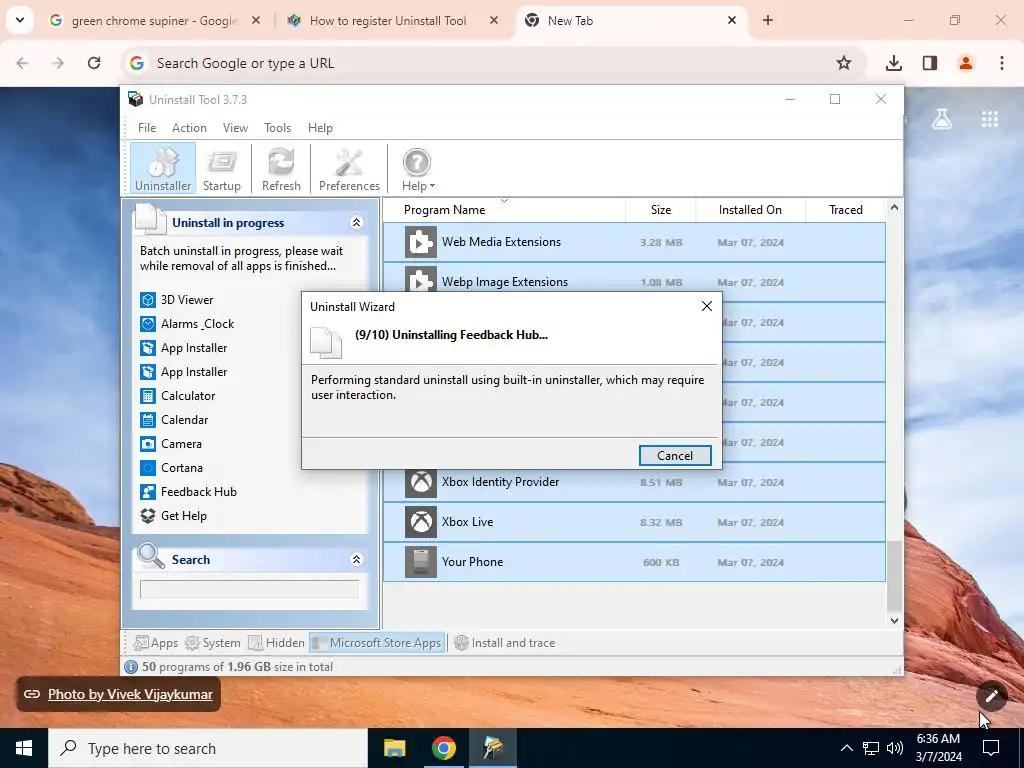Open the Action menu
Viewport: 1024px width, 768px height.
pyautogui.click(x=189, y=128)
